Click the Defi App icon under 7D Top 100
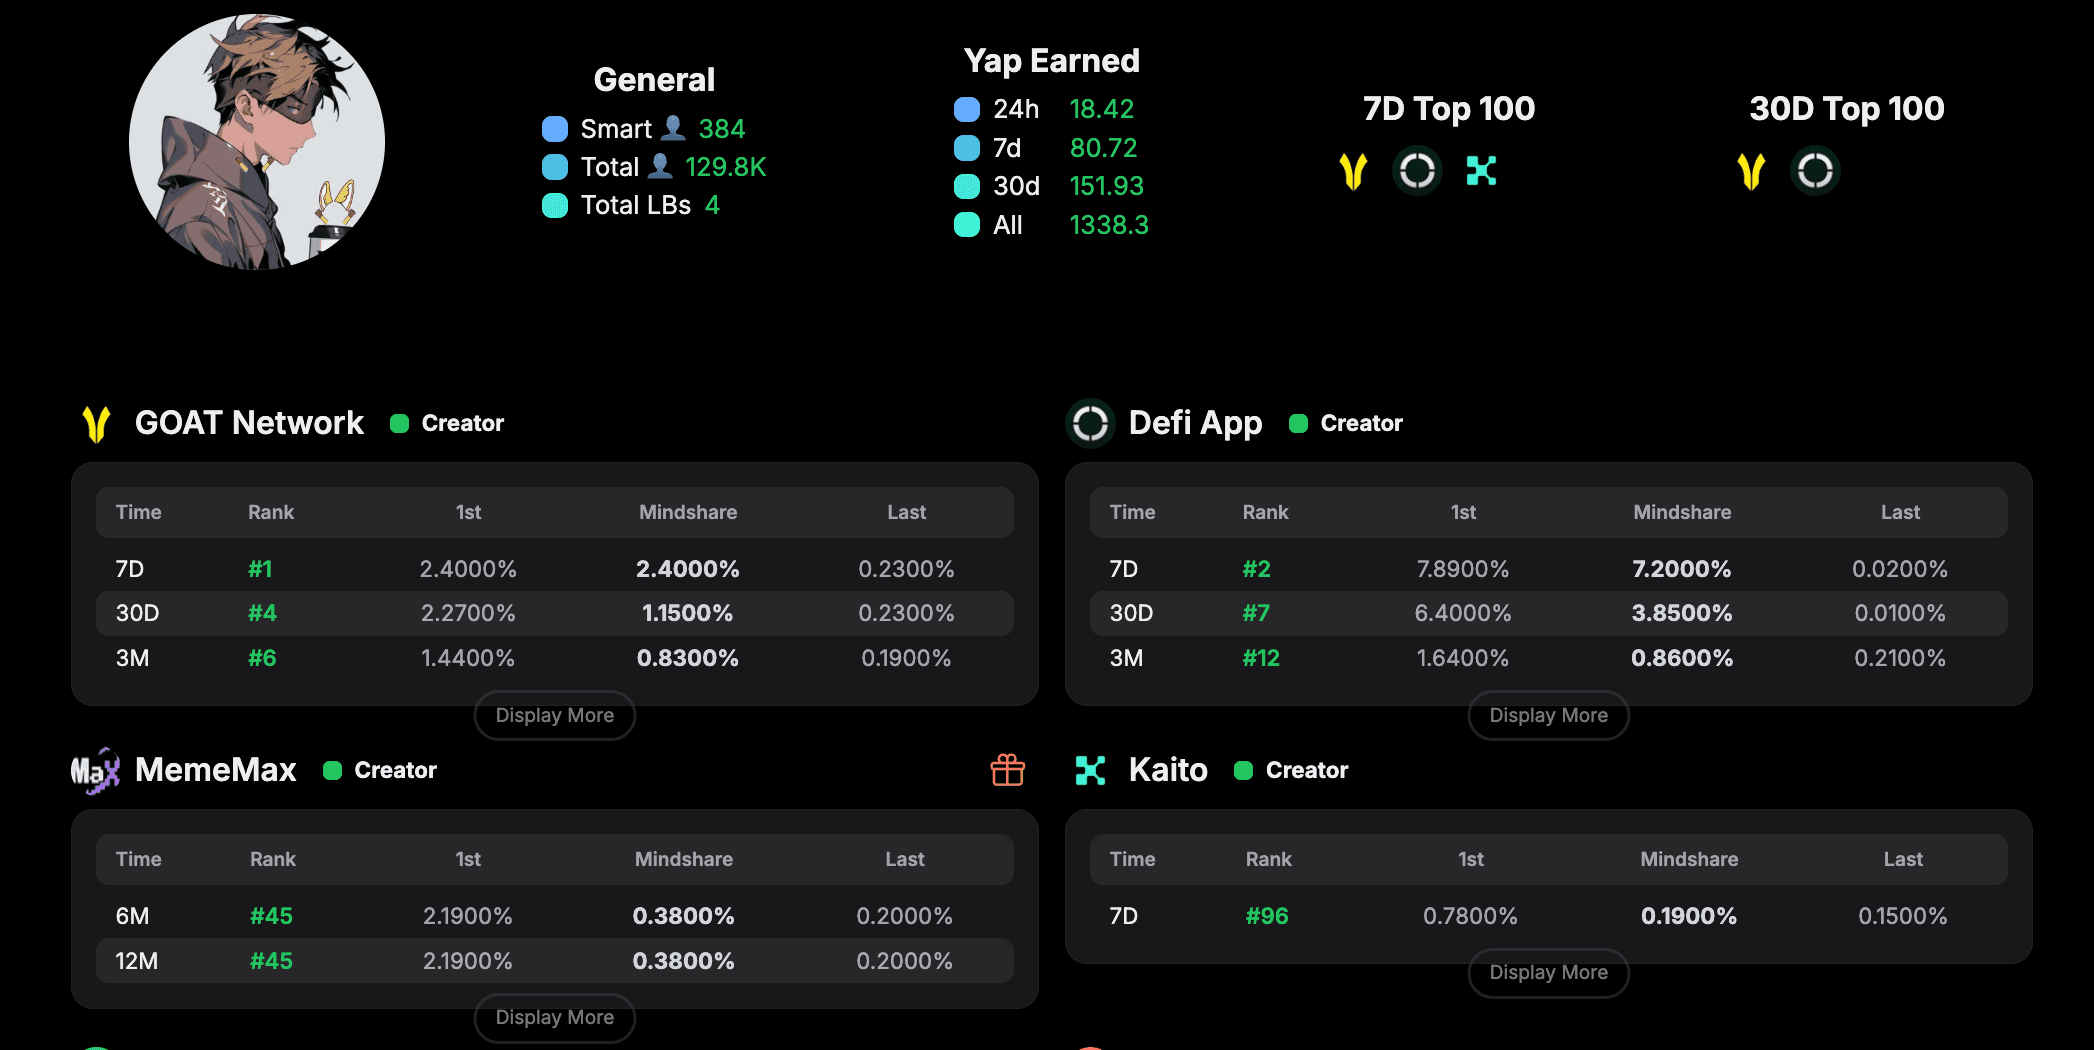The image size is (2094, 1050). pos(1417,171)
